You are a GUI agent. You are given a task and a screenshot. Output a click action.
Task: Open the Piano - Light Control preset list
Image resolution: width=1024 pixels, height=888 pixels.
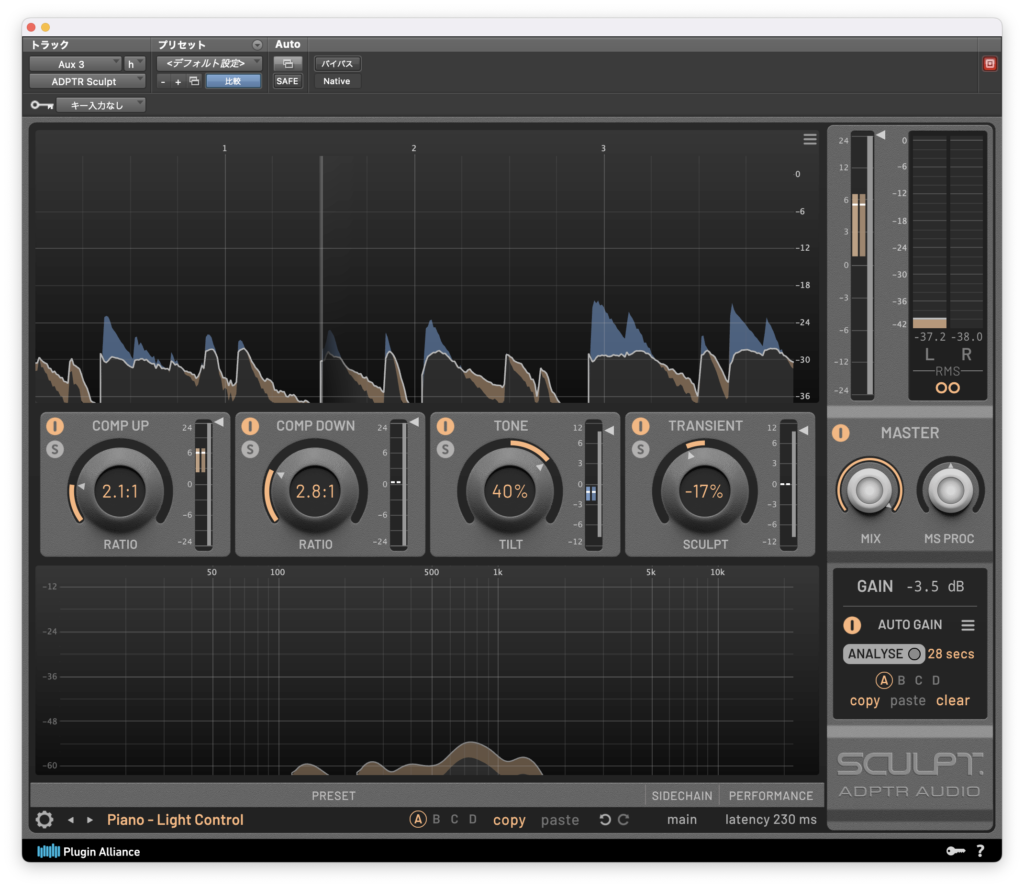175,820
